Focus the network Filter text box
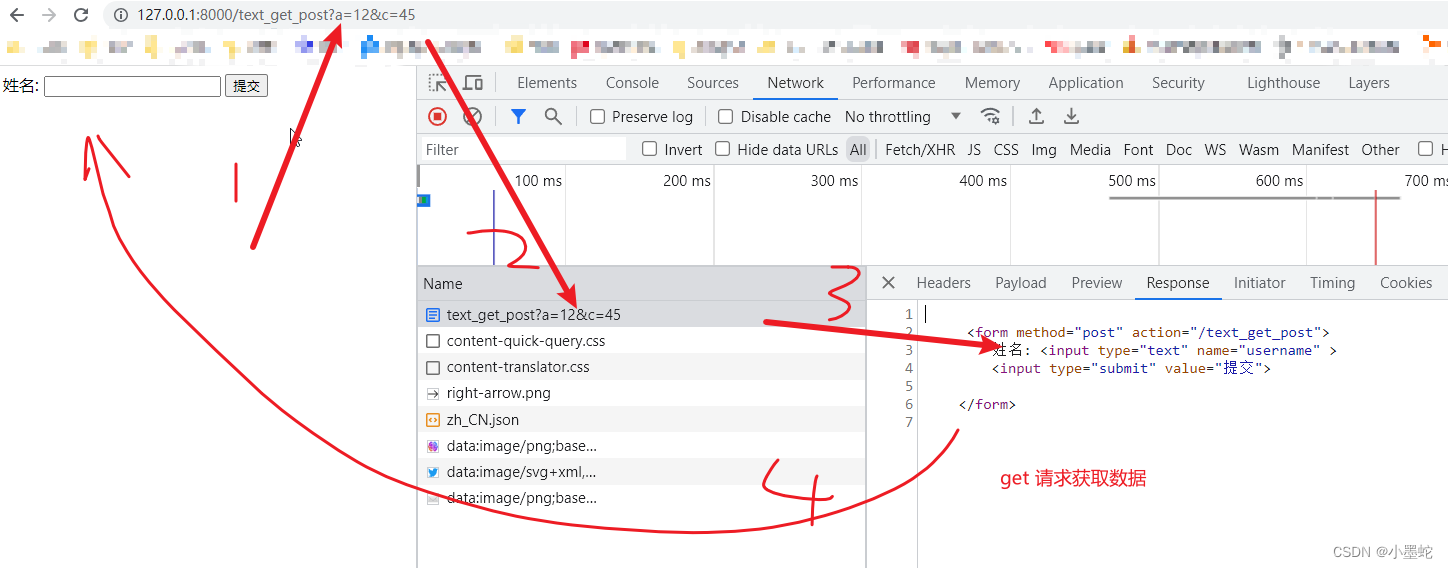The image size is (1448, 568). [522, 149]
